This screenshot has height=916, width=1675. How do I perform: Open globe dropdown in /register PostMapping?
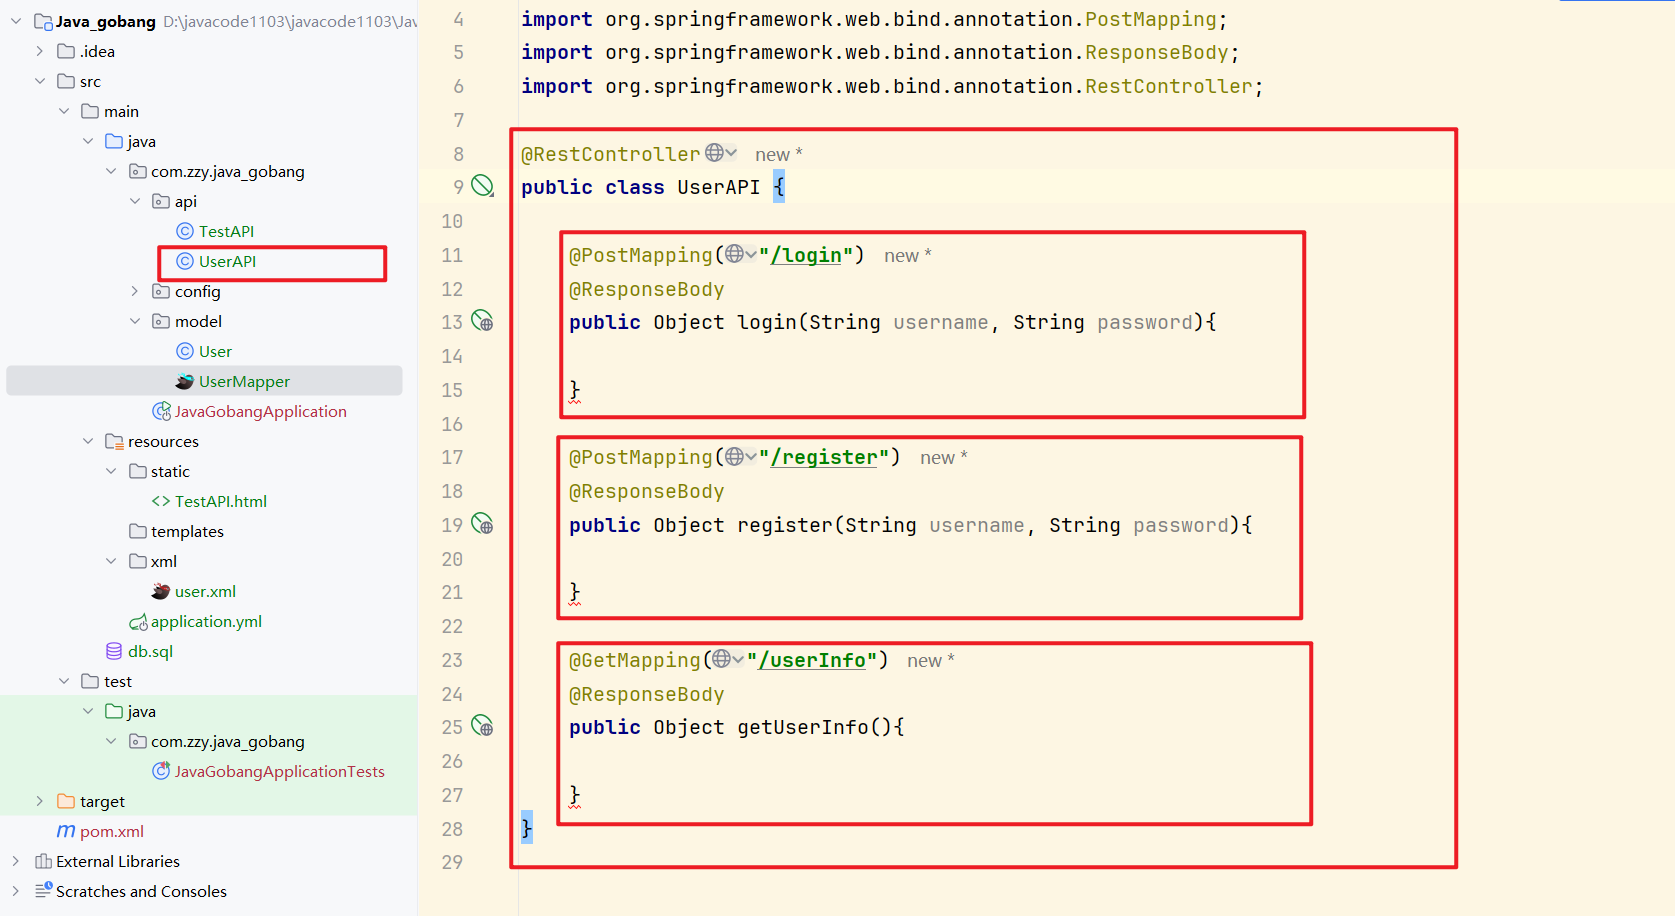(x=741, y=456)
